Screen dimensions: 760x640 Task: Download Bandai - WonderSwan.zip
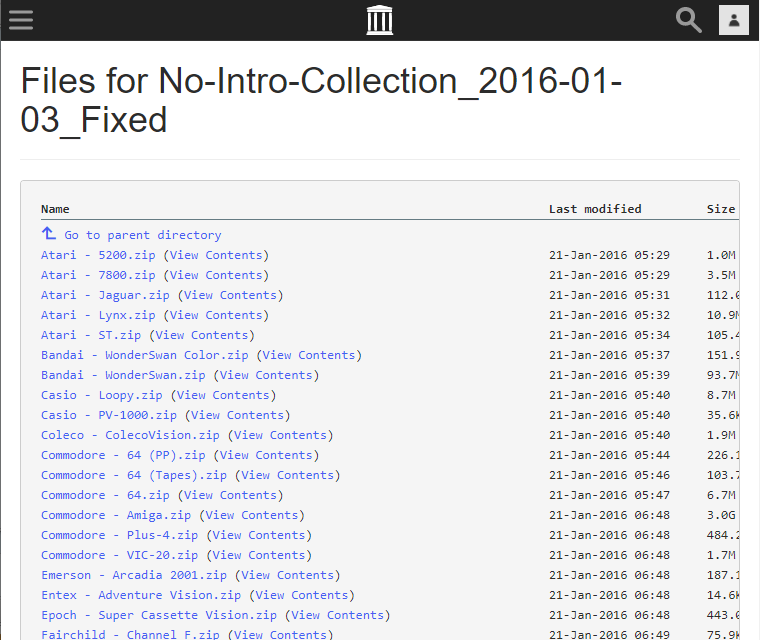(x=123, y=375)
